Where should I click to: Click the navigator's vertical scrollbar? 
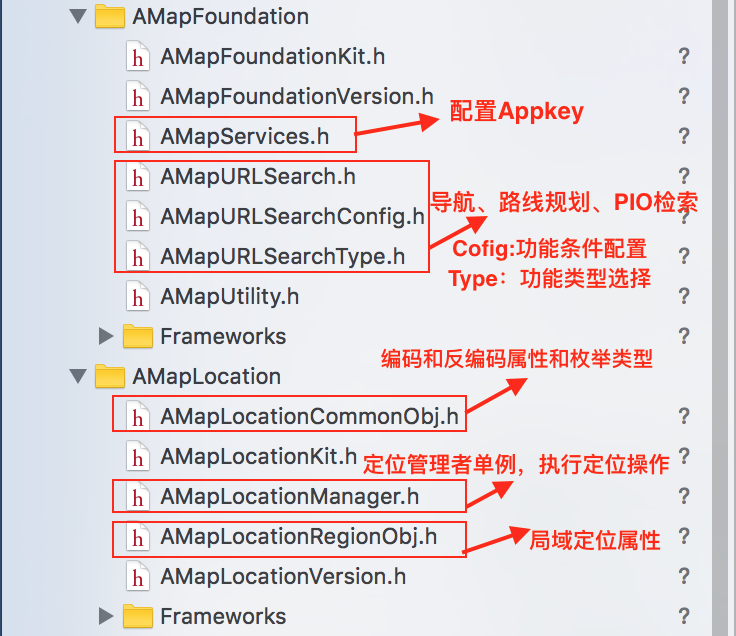(720, 318)
